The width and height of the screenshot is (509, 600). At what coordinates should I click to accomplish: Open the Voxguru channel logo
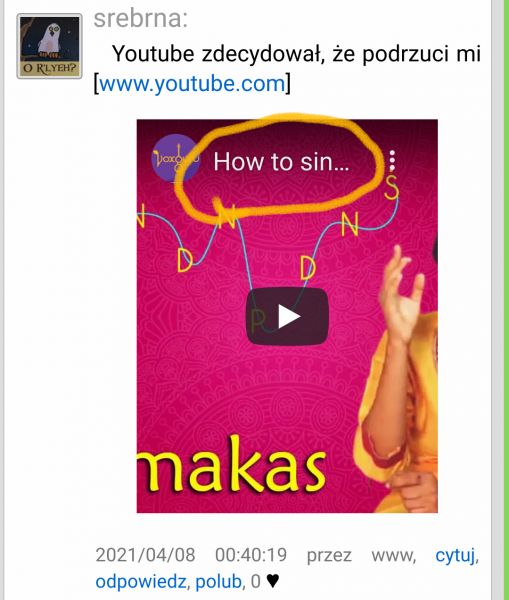pyautogui.click(x=176, y=158)
